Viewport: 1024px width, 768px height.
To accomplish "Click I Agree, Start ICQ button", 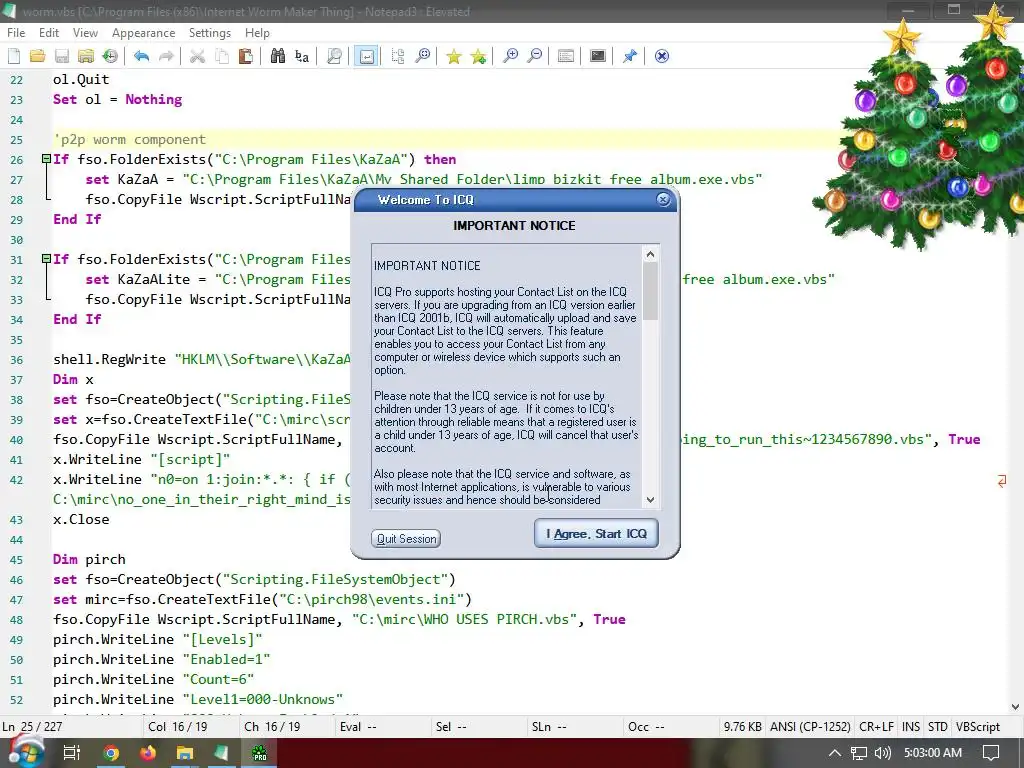I will point(596,534).
